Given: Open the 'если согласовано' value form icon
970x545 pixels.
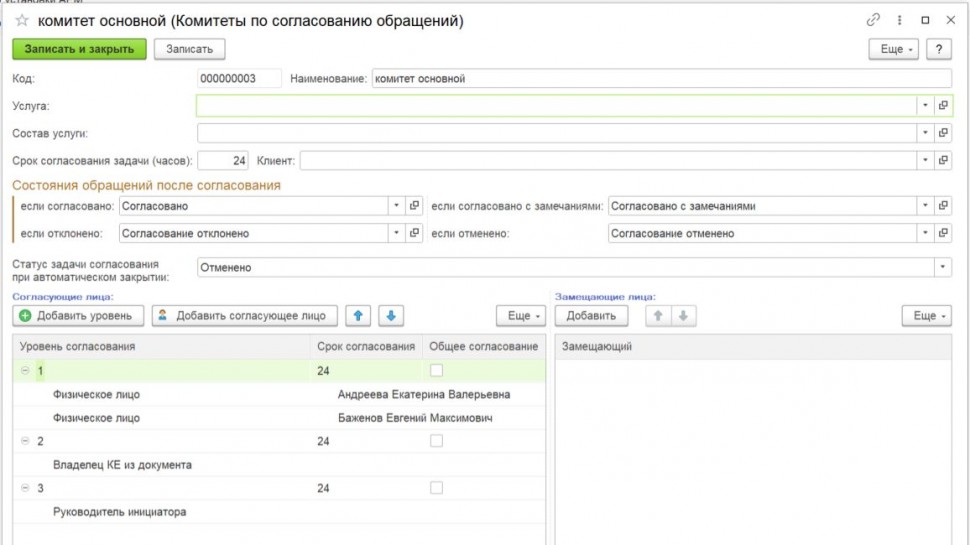Looking at the screenshot, I should pos(414,206).
